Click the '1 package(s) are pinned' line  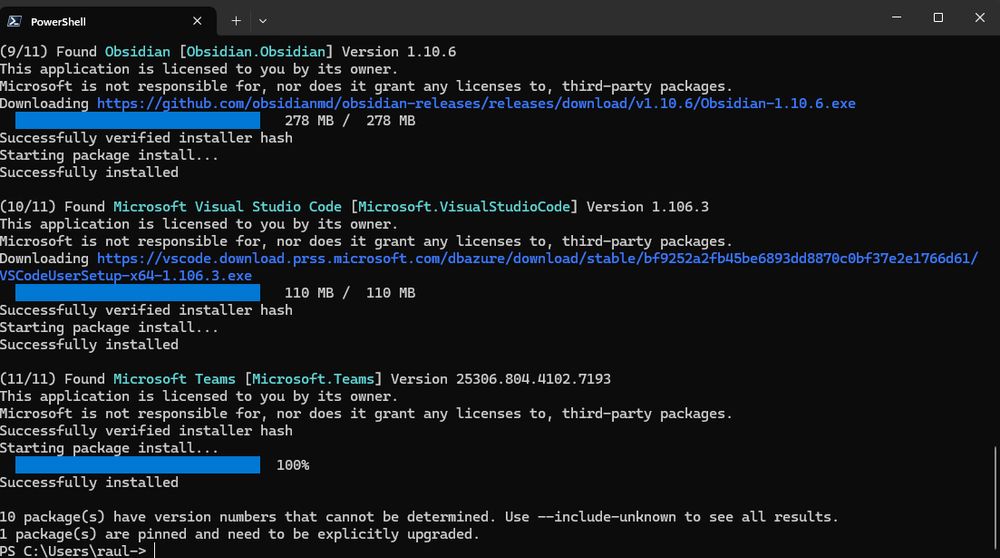click(x=240, y=534)
